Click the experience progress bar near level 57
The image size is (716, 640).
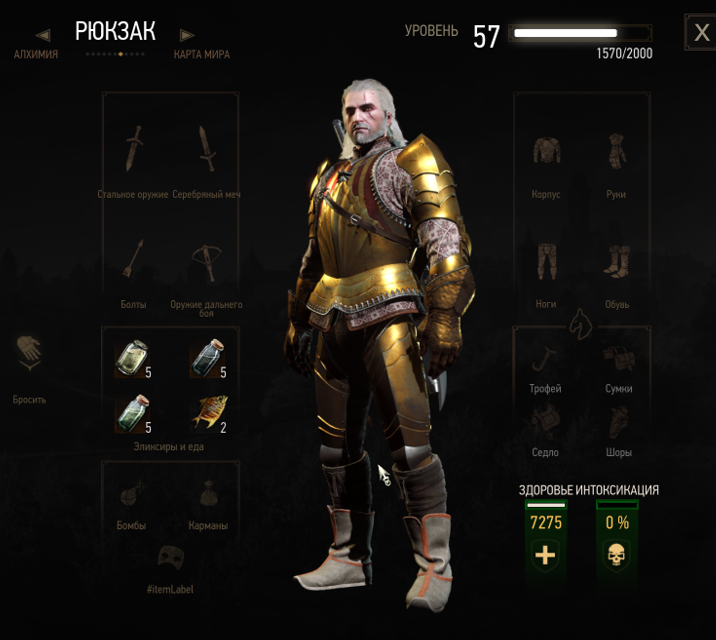click(x=580, y=33)
